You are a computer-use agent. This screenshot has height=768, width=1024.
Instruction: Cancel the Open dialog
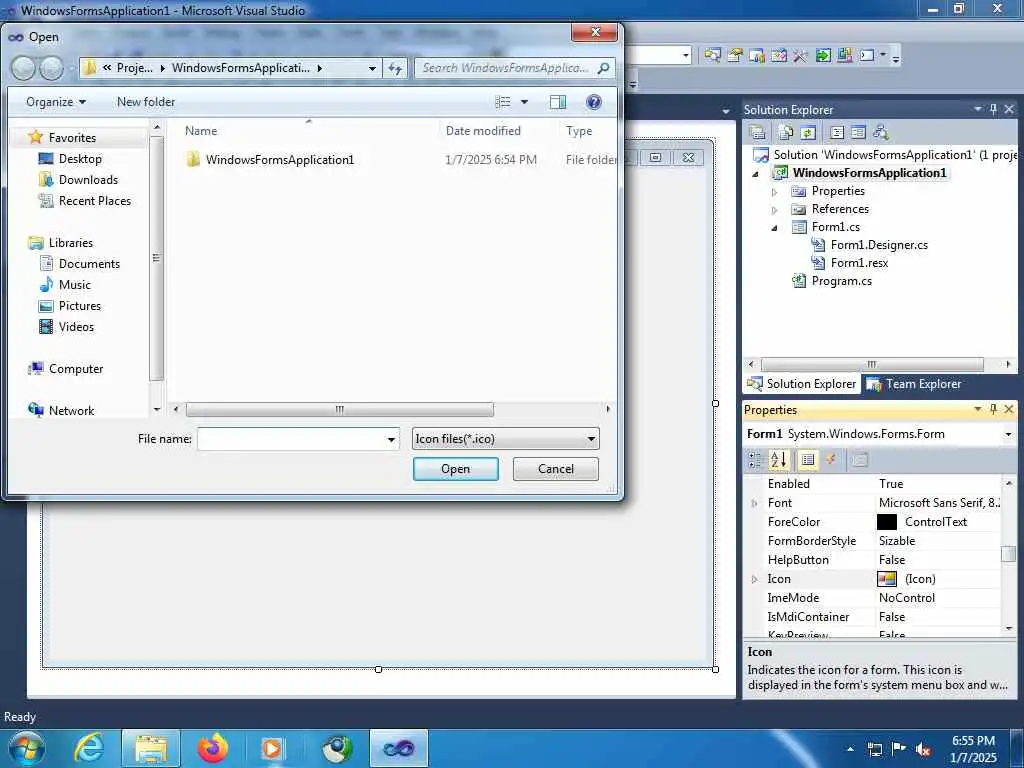pos(556,469)
